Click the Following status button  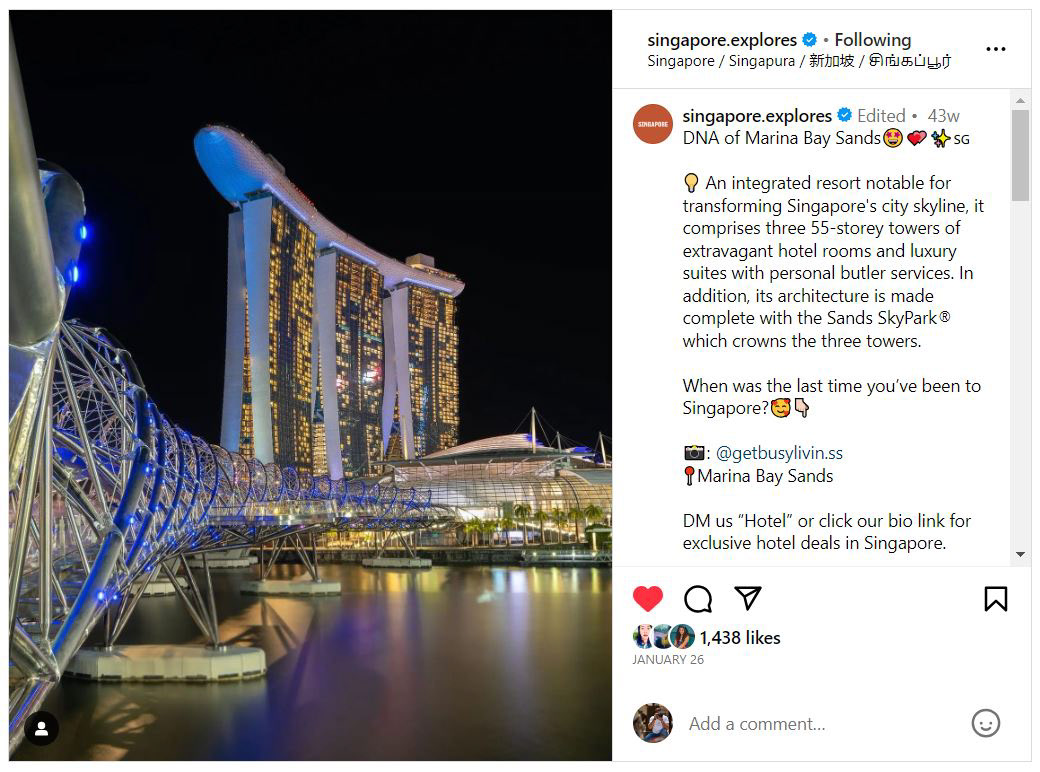coord(872,40)
